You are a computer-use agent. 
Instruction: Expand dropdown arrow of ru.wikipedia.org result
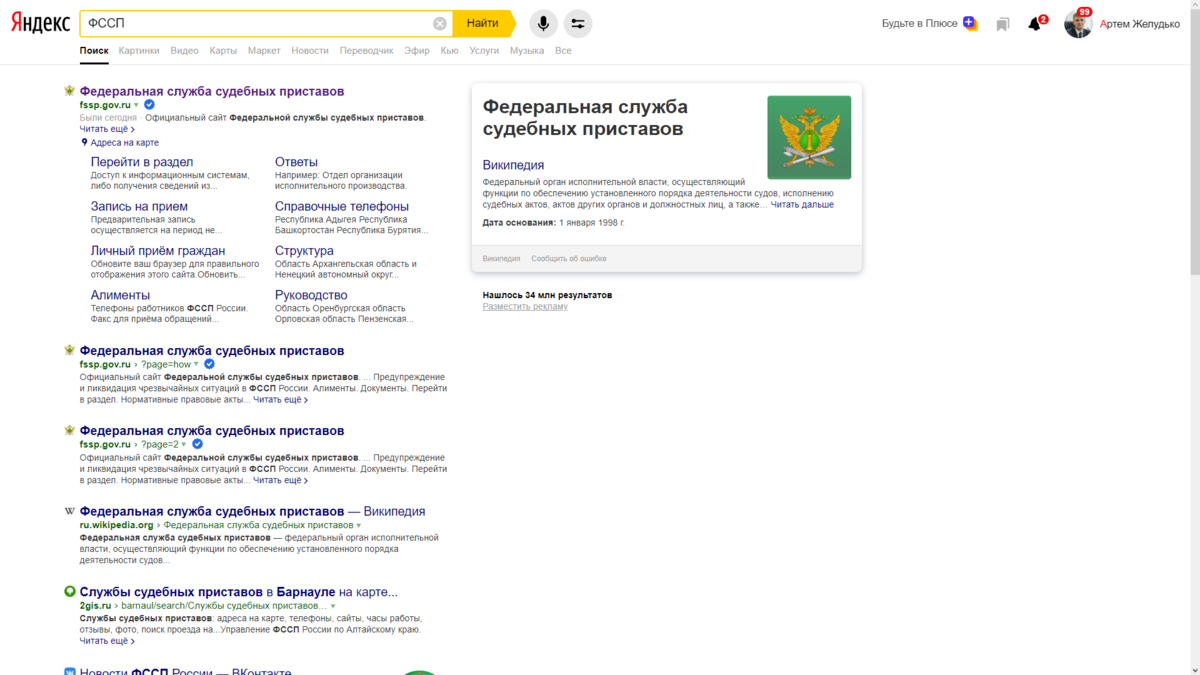click(x=359, y=525)
